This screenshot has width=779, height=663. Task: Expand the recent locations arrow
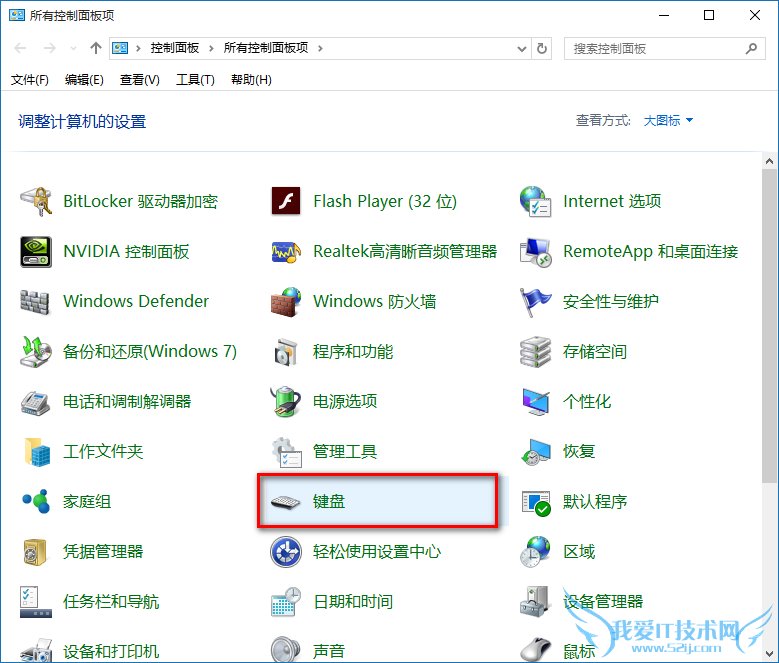point(74,49)
